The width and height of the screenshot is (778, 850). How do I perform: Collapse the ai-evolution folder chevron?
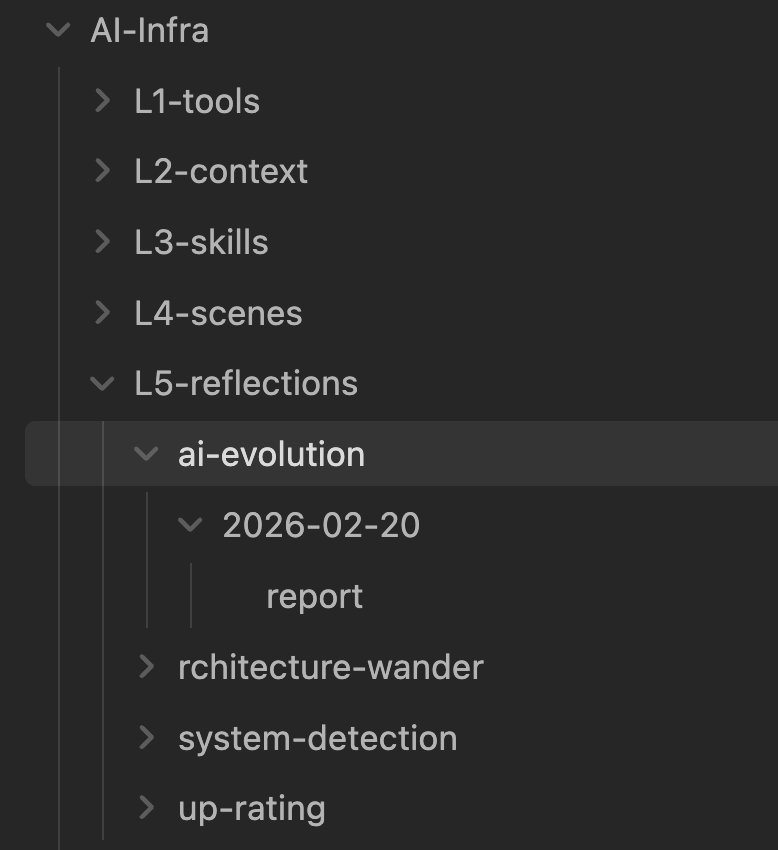[x=146, y=454]
